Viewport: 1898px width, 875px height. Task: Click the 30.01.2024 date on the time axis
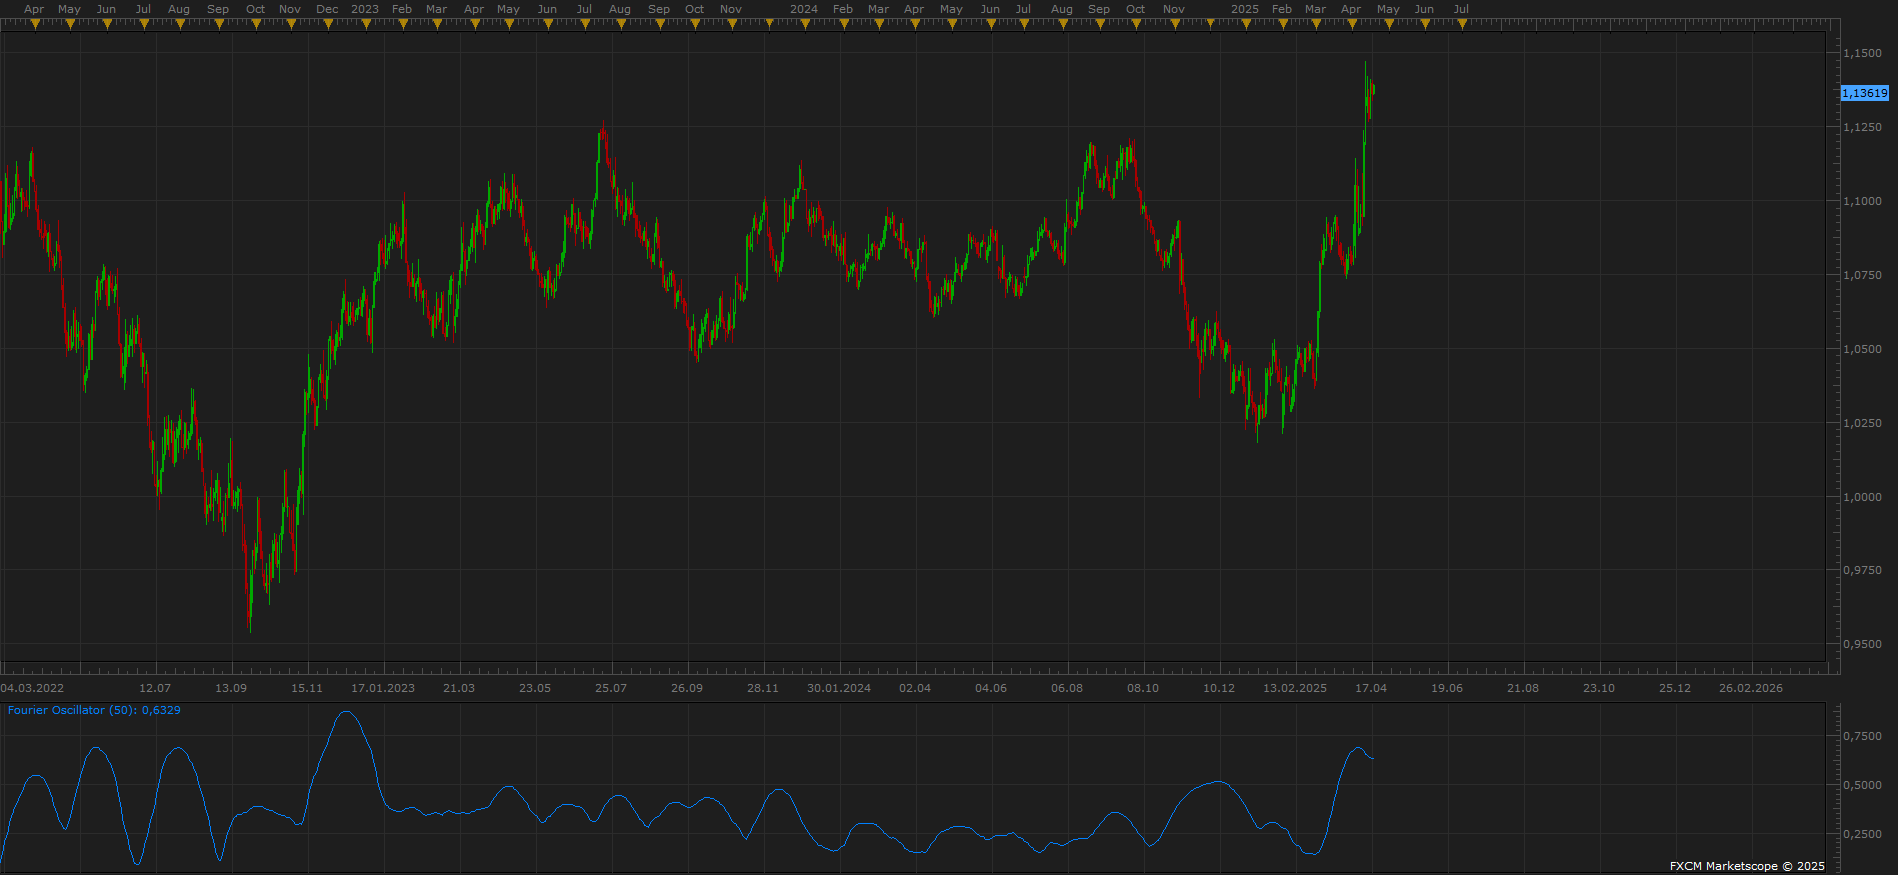(x=839, y=688)
